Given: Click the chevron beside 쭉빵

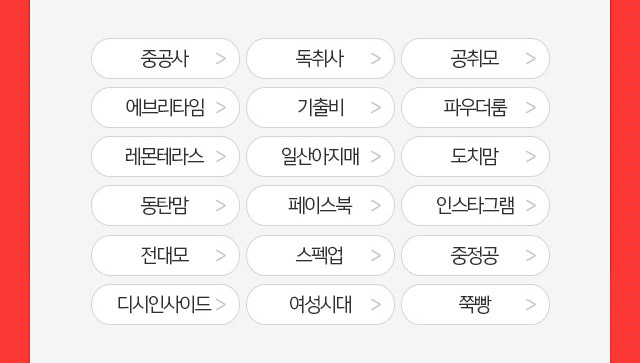Looking at the screenshot, I should [531, 305].
